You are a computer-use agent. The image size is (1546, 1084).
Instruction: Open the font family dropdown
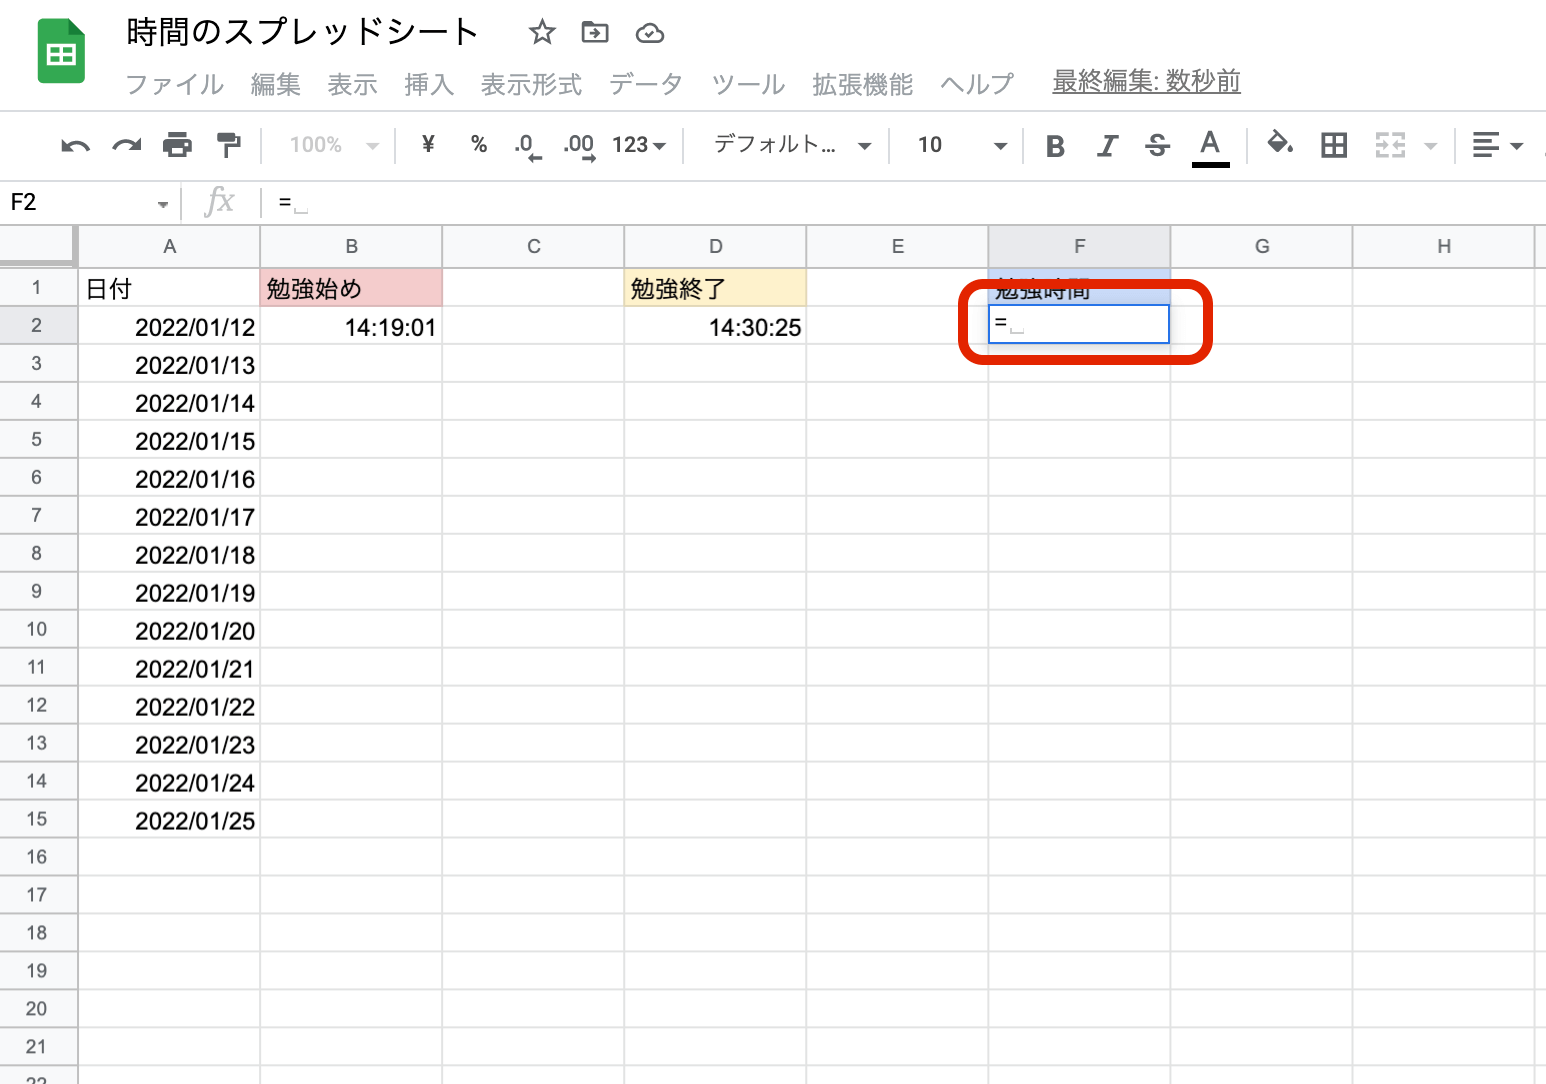[792, 146]
